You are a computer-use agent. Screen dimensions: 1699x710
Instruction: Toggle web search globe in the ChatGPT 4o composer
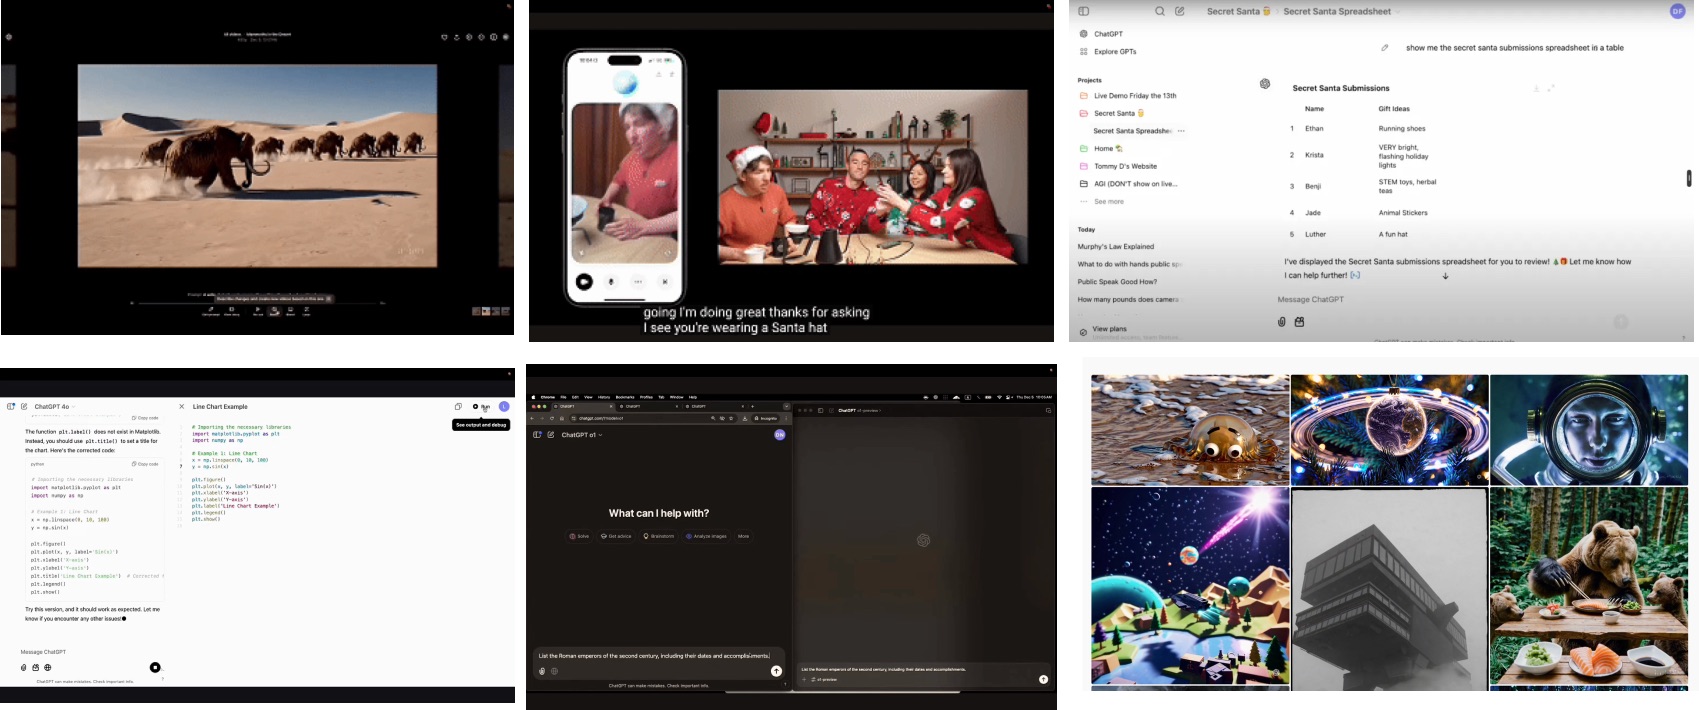[x=47, y=667]
